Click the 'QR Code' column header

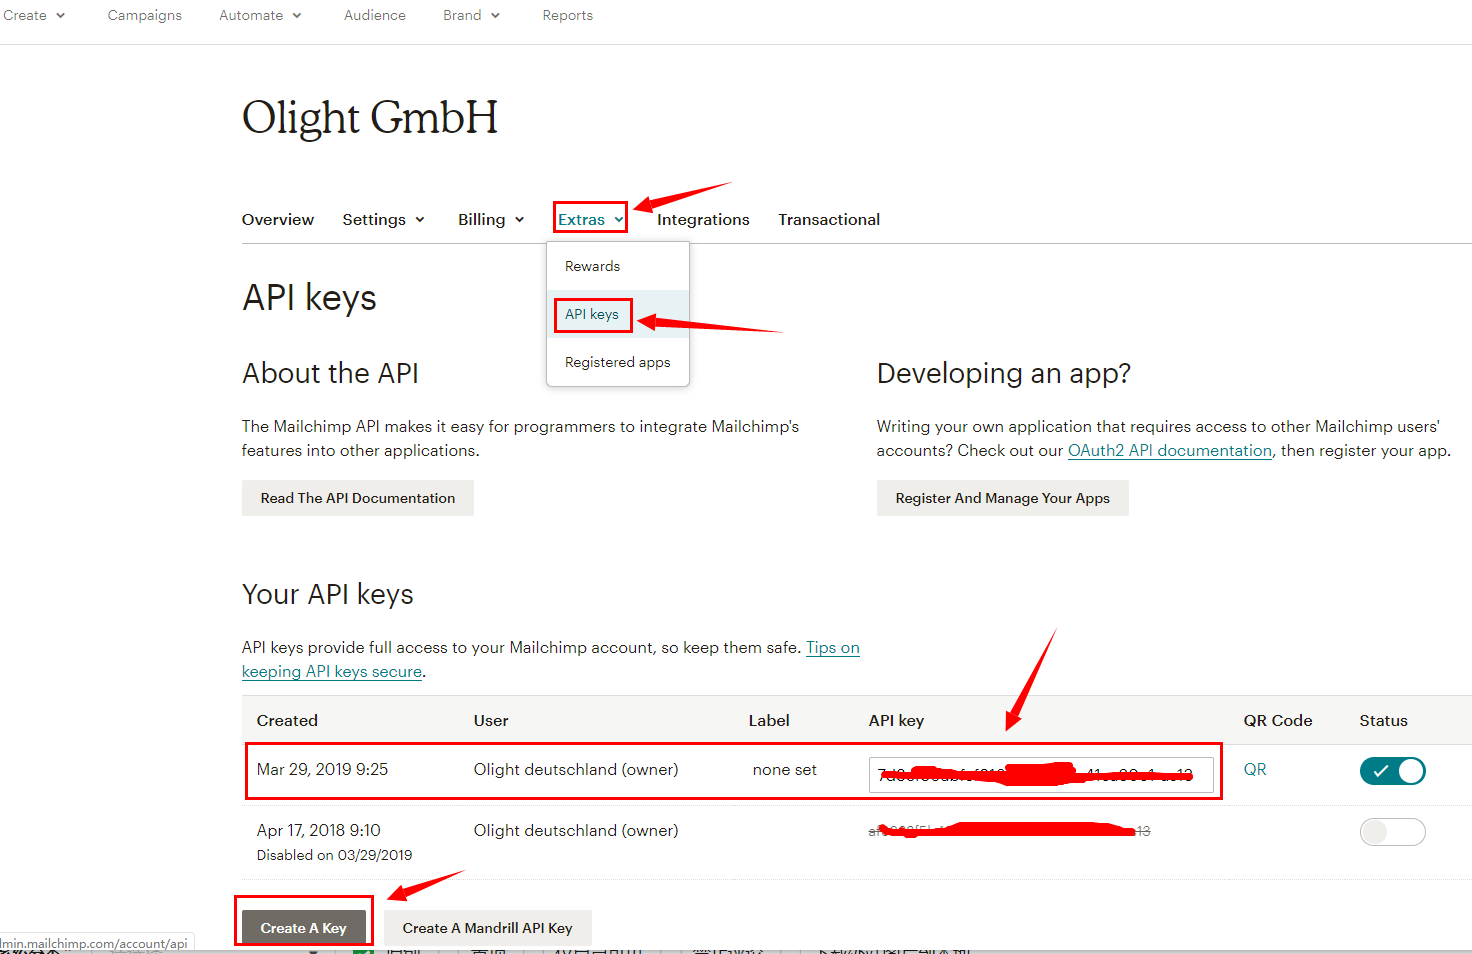pyautogui.click(x=1278, y=720)
